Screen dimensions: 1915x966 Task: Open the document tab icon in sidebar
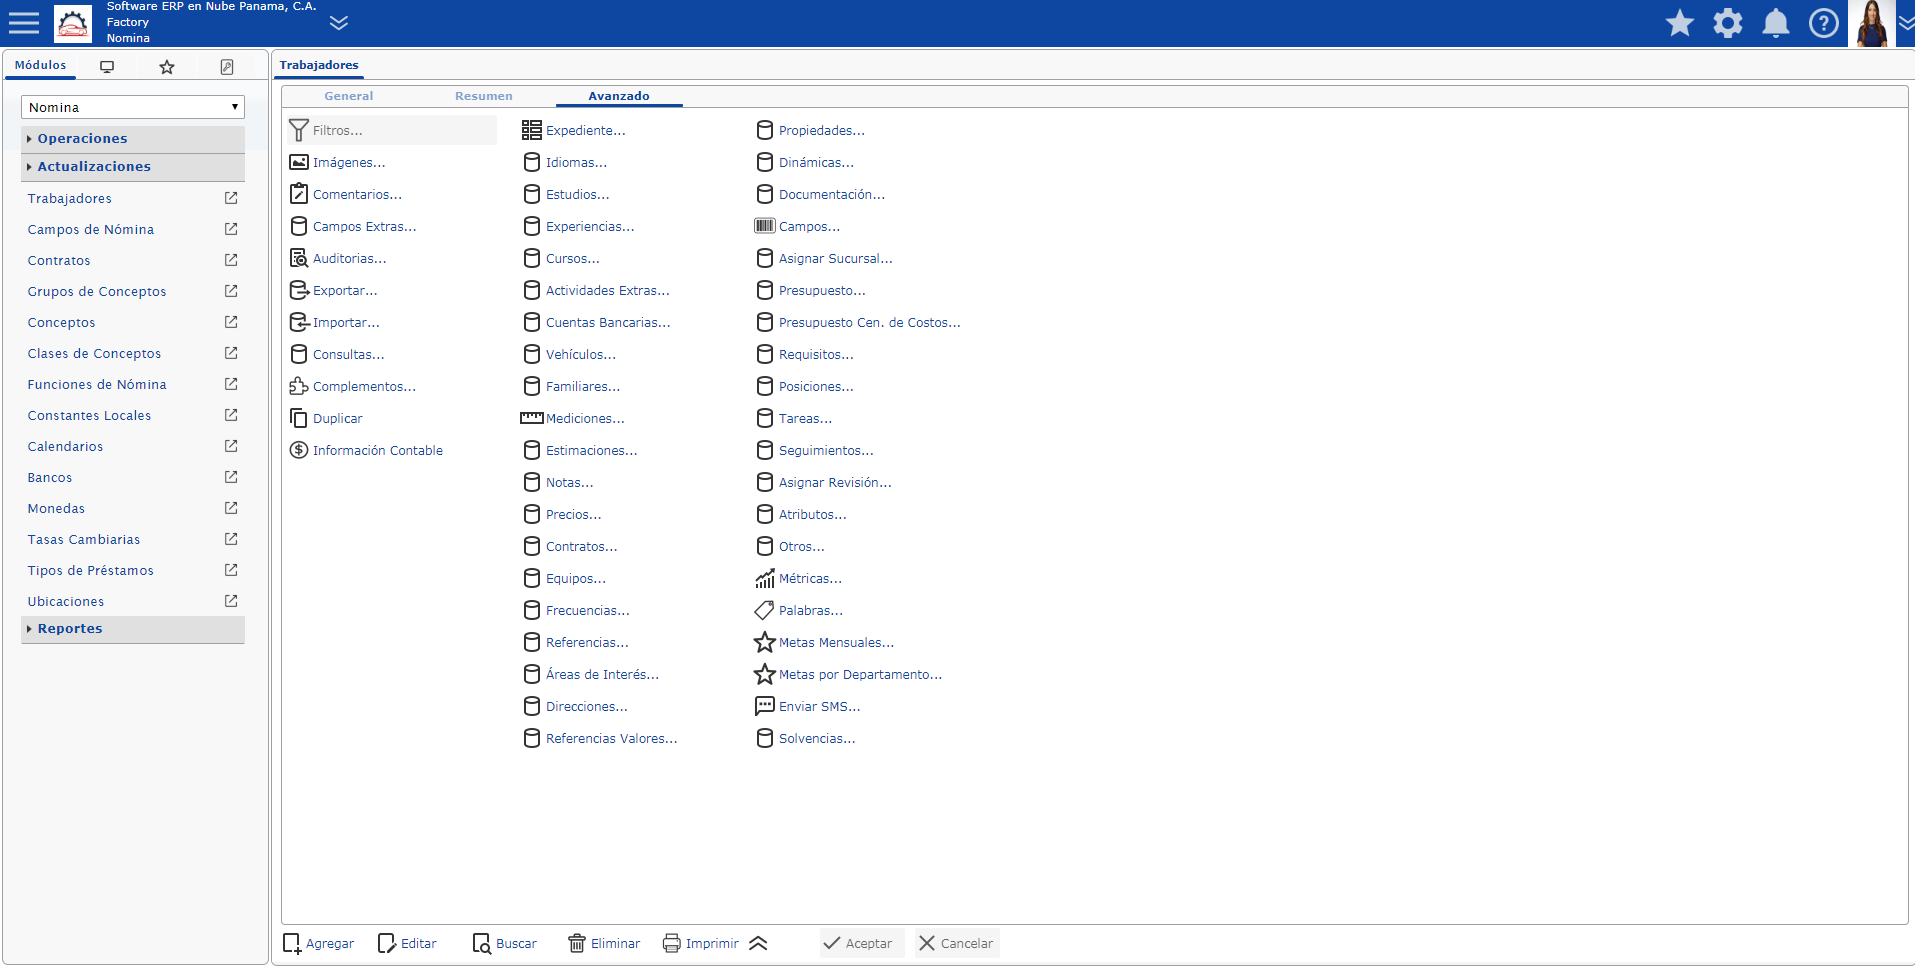tap(227, 67)
